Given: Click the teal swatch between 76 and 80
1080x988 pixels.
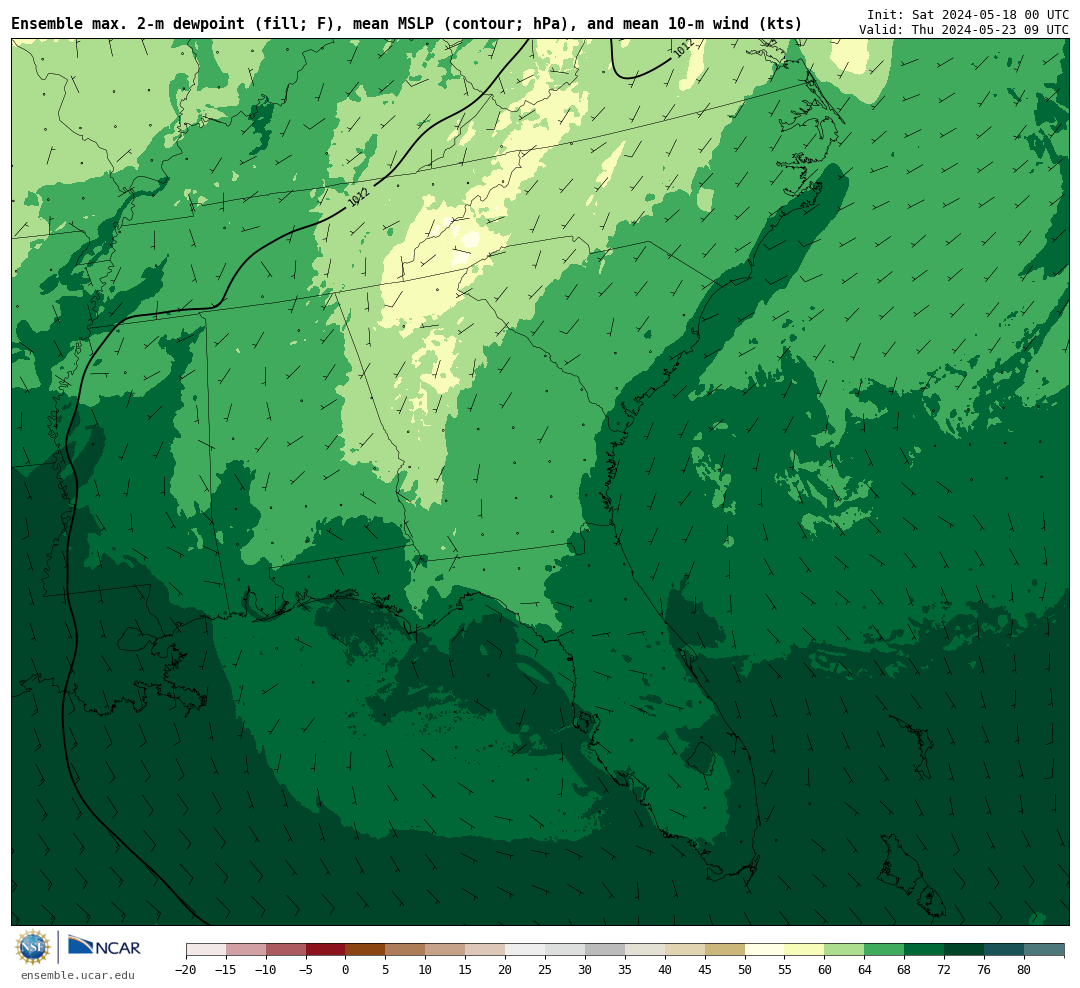Looking at the screenshot, I should (1005, 950).
